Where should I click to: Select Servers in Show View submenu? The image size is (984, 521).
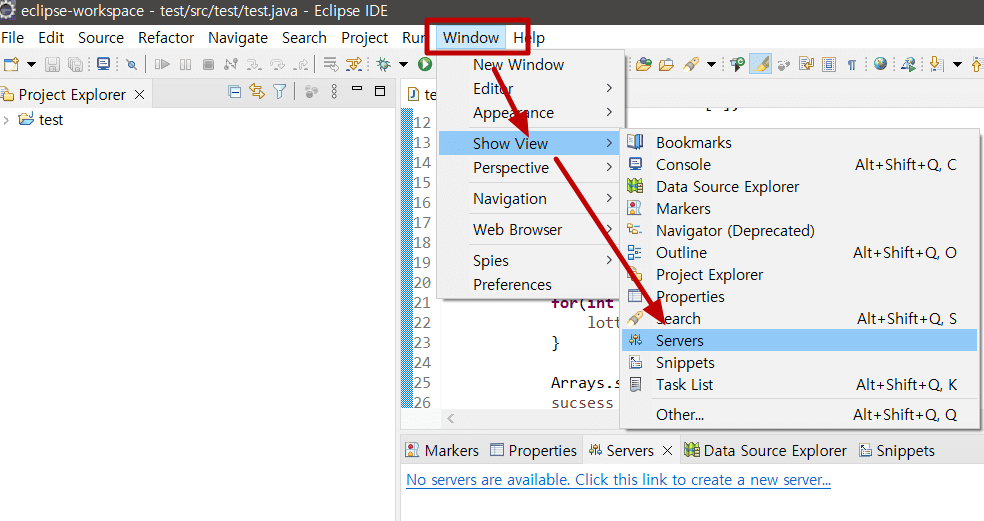800,341
